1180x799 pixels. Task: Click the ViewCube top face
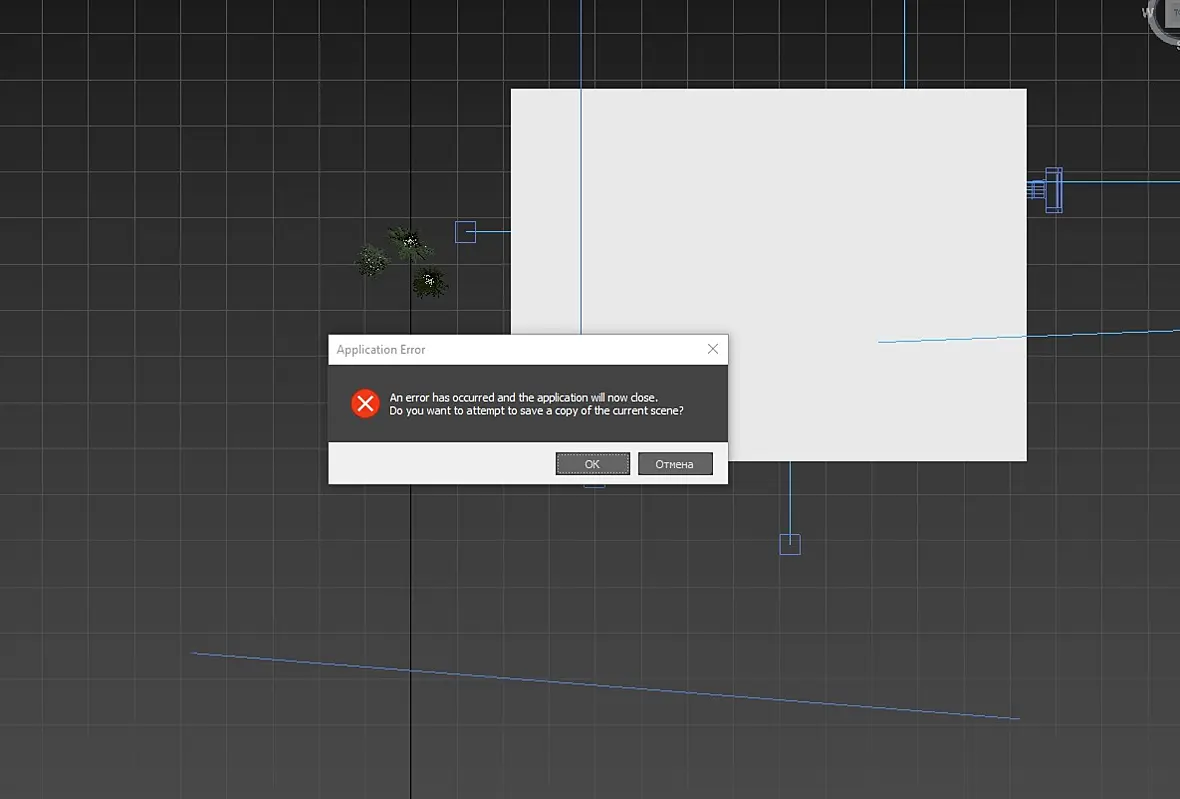click(1172, 14)
